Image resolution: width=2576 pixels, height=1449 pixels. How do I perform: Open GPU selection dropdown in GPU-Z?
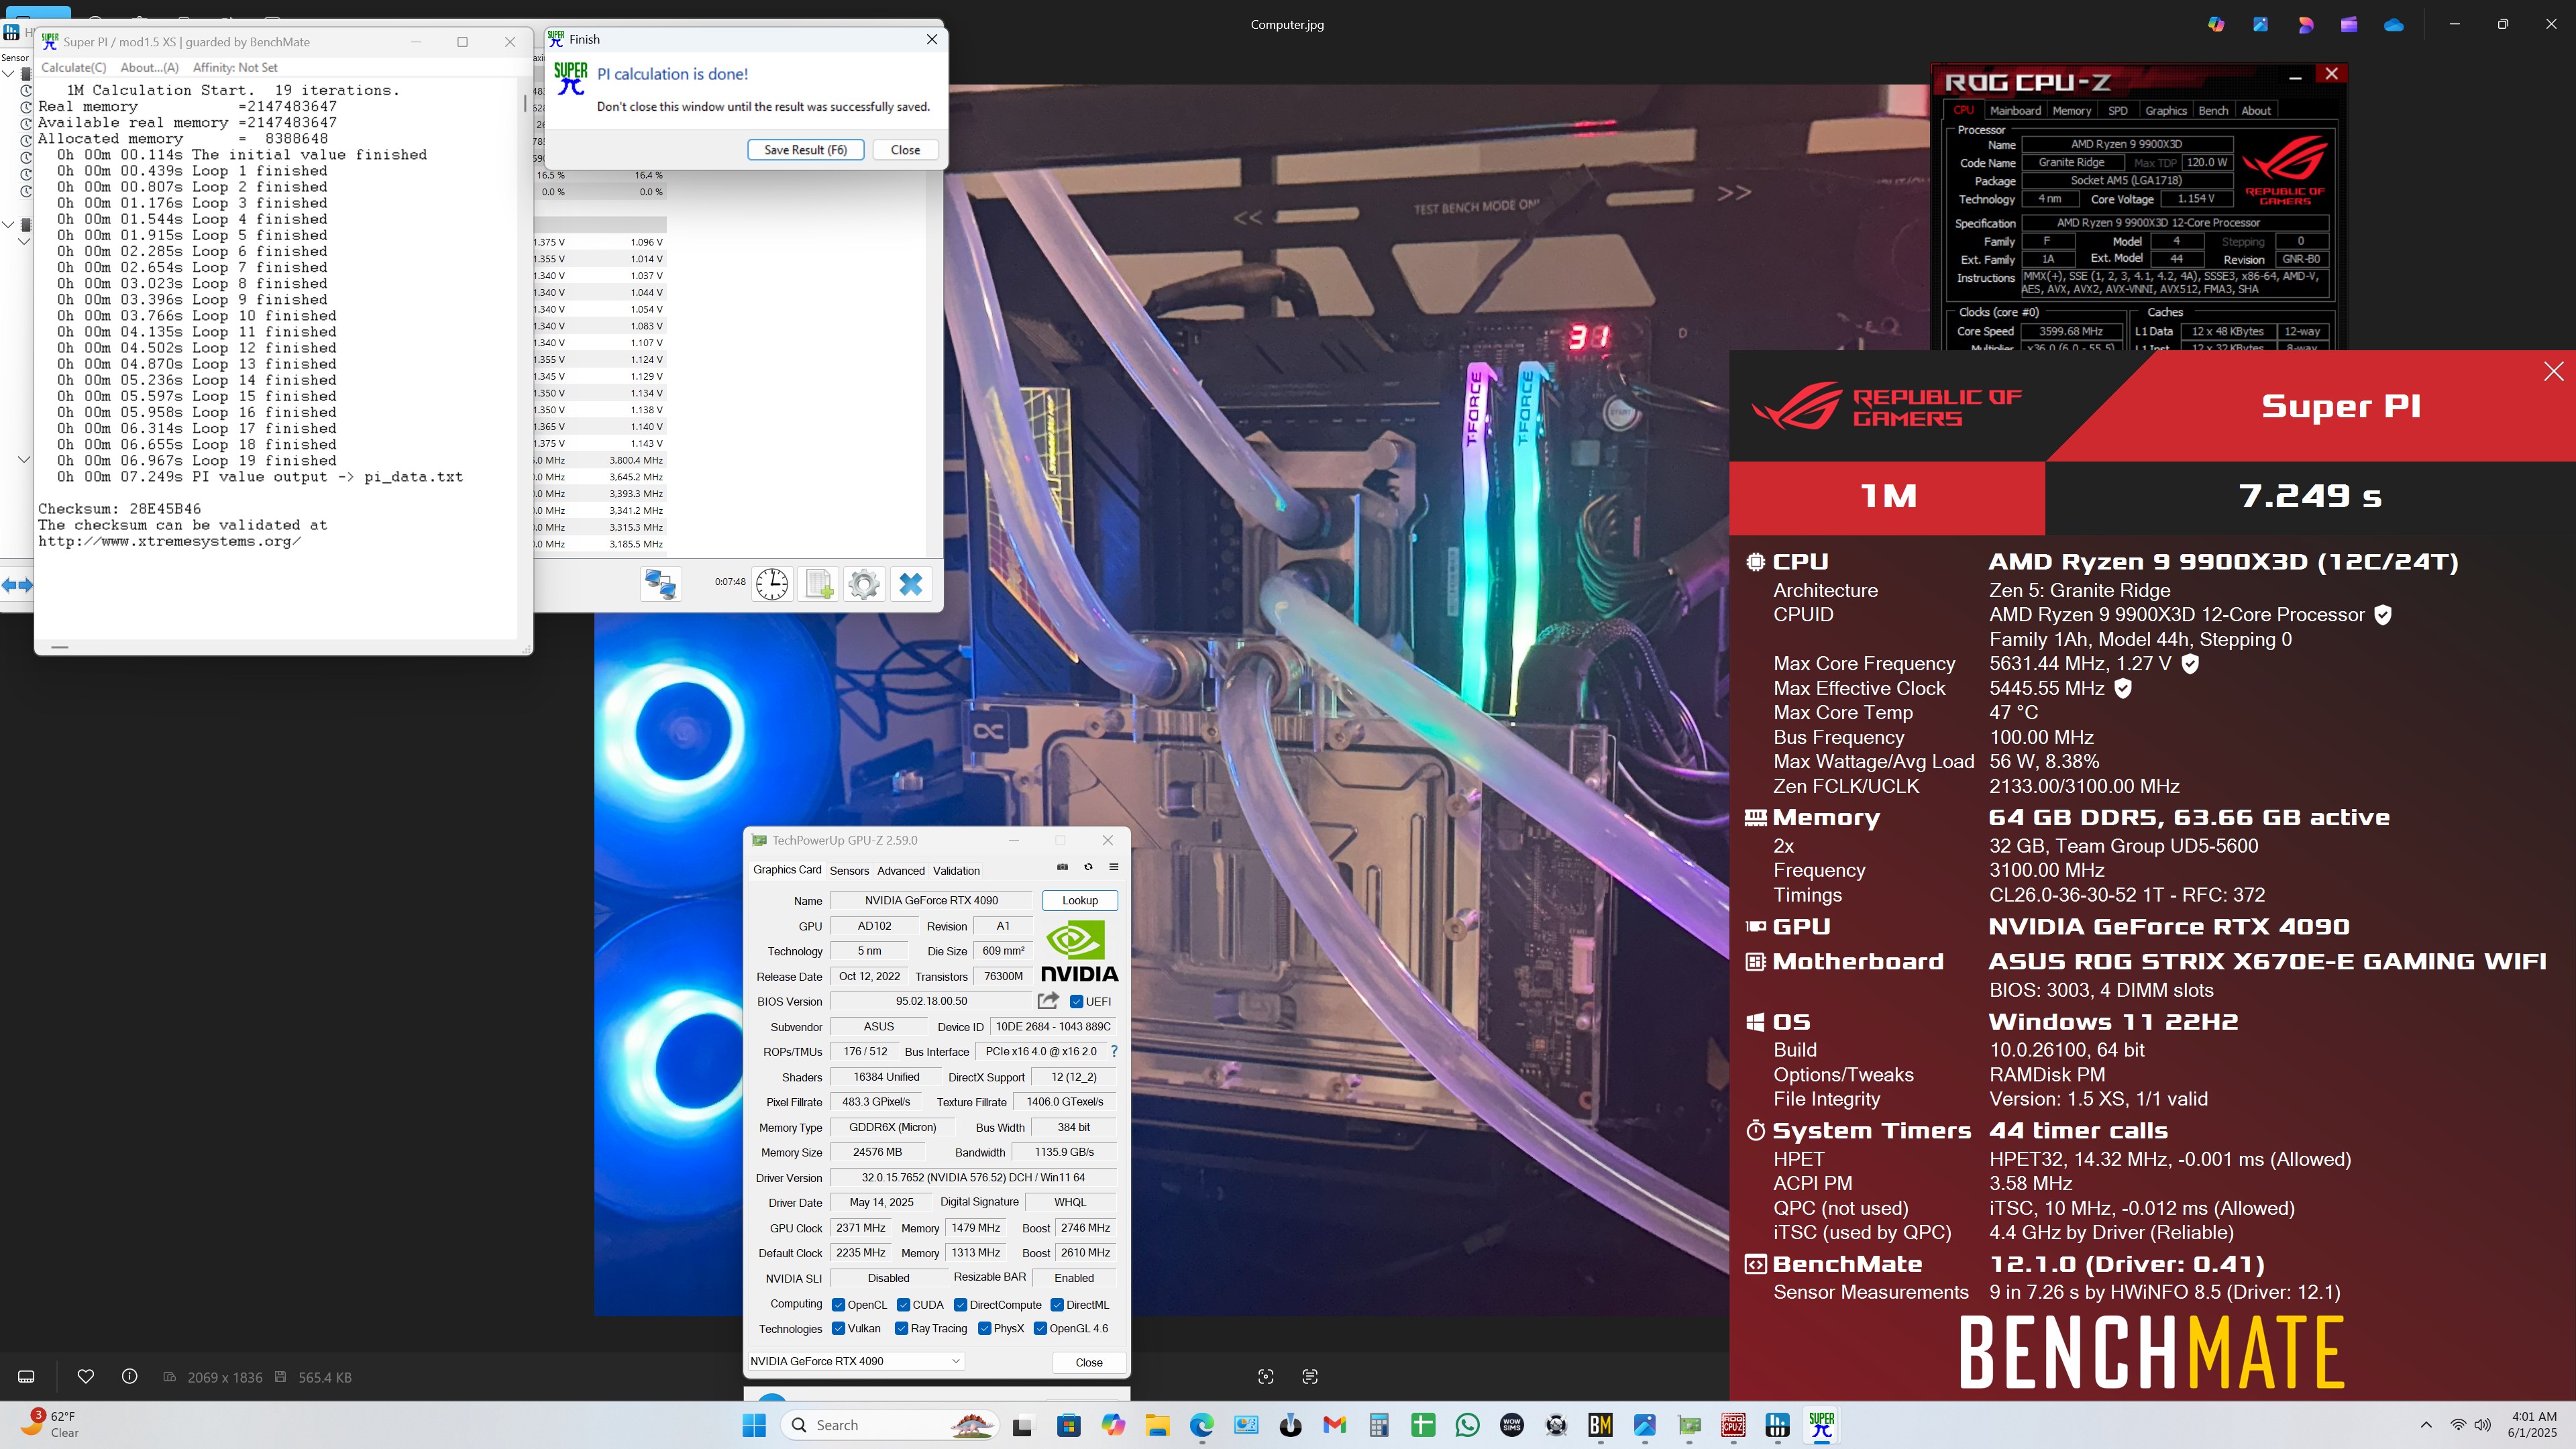(x=856, y=1361)
